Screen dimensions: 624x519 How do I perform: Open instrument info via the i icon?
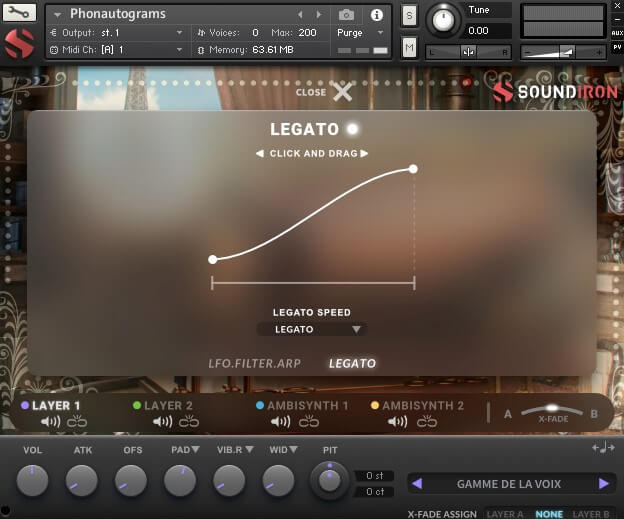coord(376,15)
